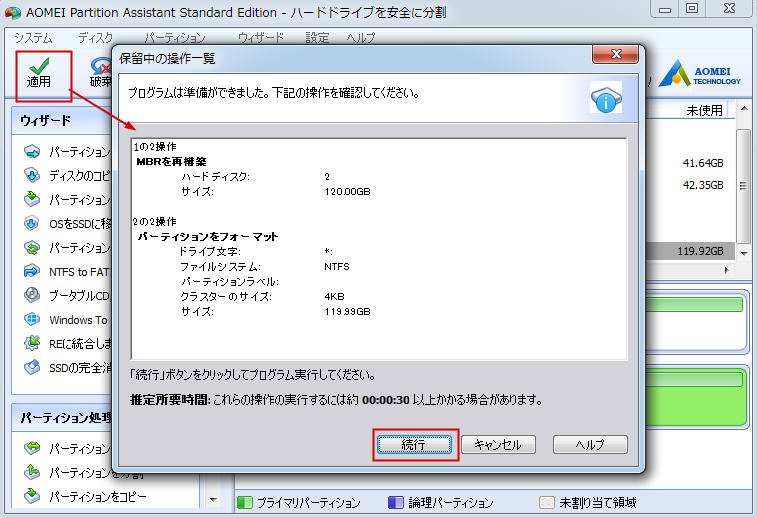Click the blue info icon in the dialog
Viewport: 757px width, 518px height.
tap(606, 98)
